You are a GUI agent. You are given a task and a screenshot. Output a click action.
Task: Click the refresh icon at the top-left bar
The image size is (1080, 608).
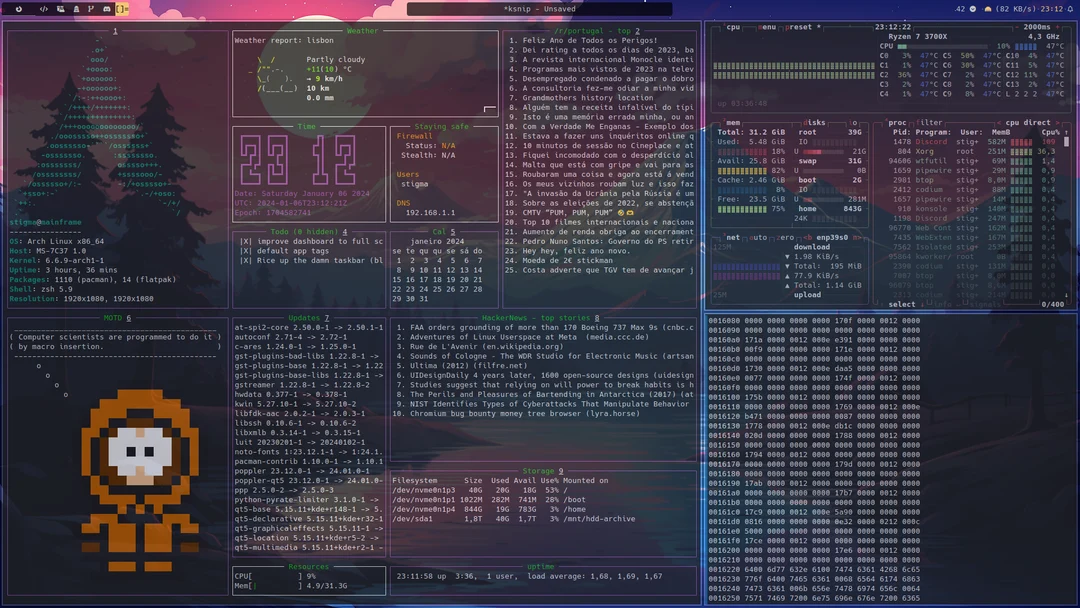pos(19,8)
